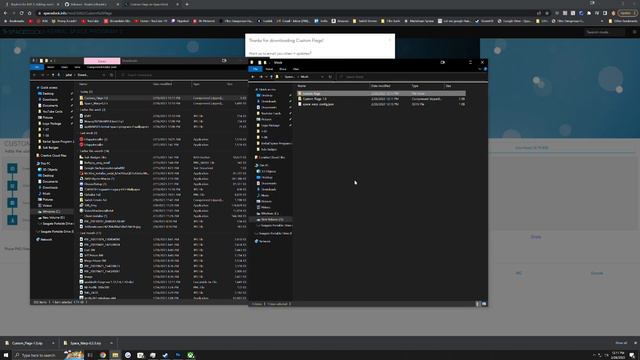Viewport: 640px width, 360px height.
Task: Click Chrome address bar
Action: [x=286, y=13]
